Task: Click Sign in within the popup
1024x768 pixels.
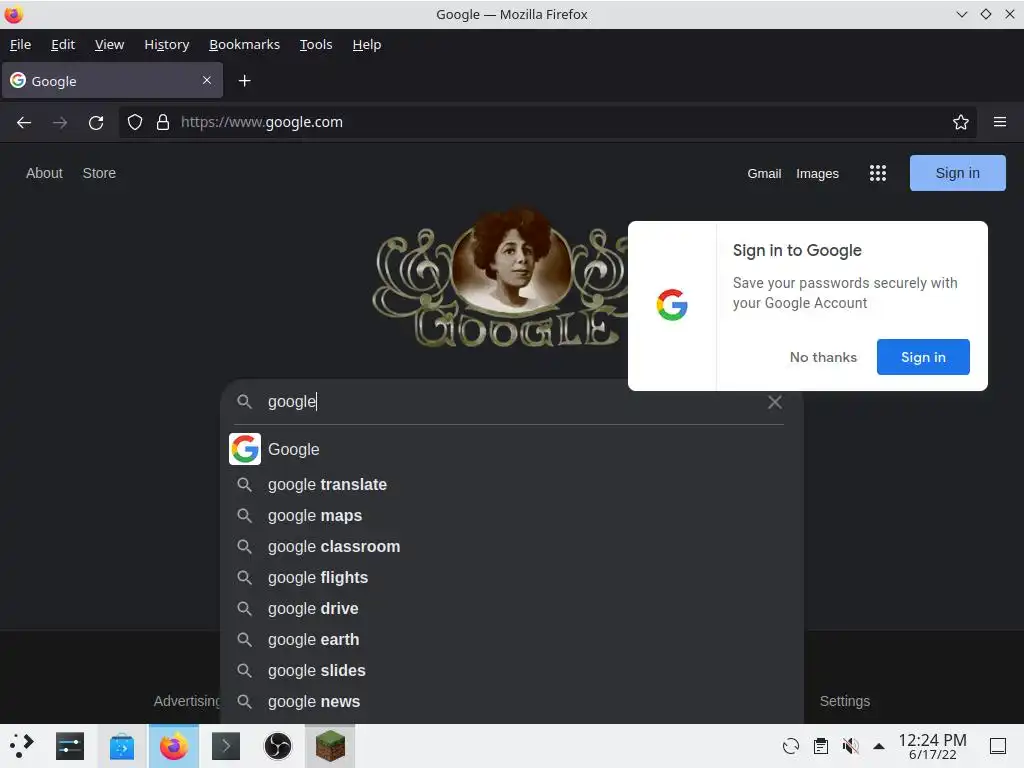Action: (923, 357)
